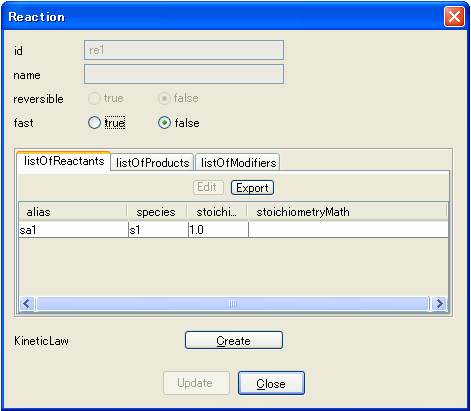Viewport: 471px width, 411px height.
Task: Select fast false radio button
Action: tap(164, 123)
